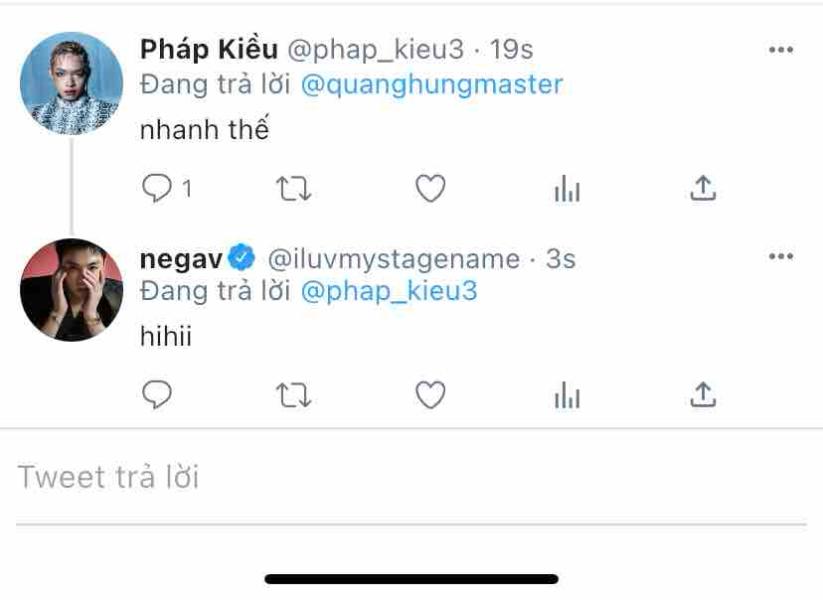
Task: Open more options on negav's tweet
Action: (x=780, y=257)
